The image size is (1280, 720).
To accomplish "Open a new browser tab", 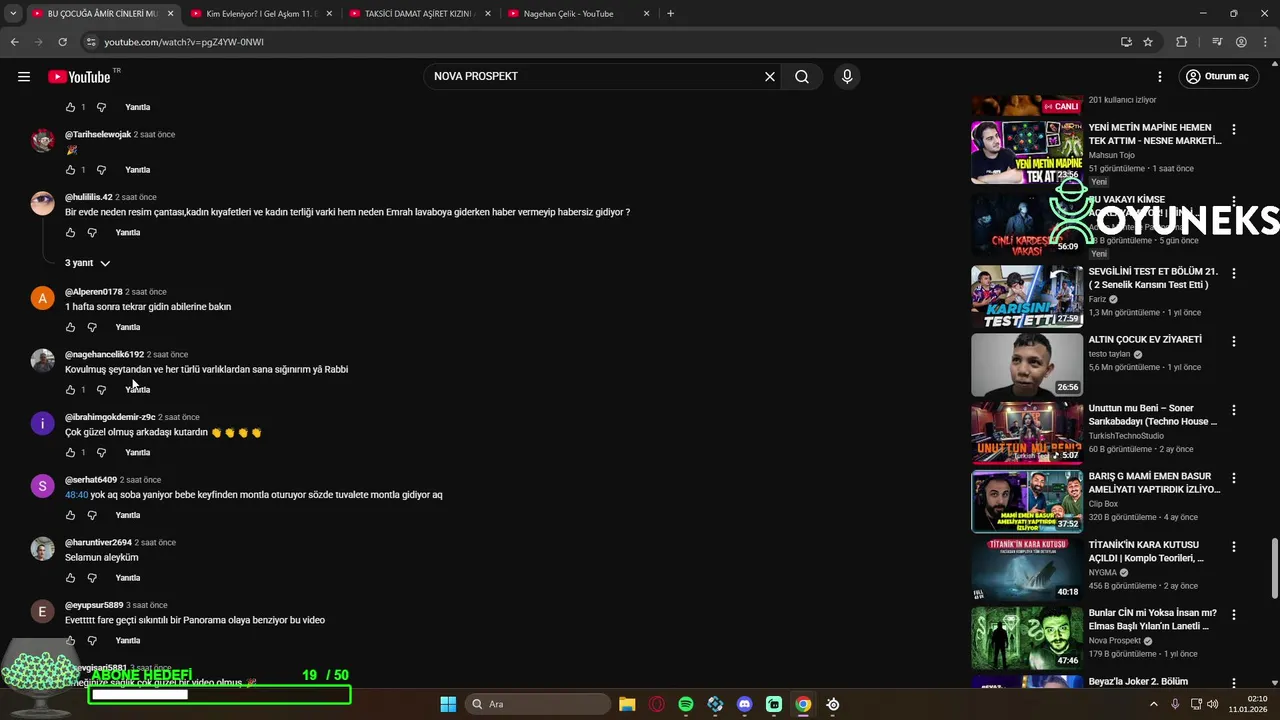I will (x=670, y=14).
